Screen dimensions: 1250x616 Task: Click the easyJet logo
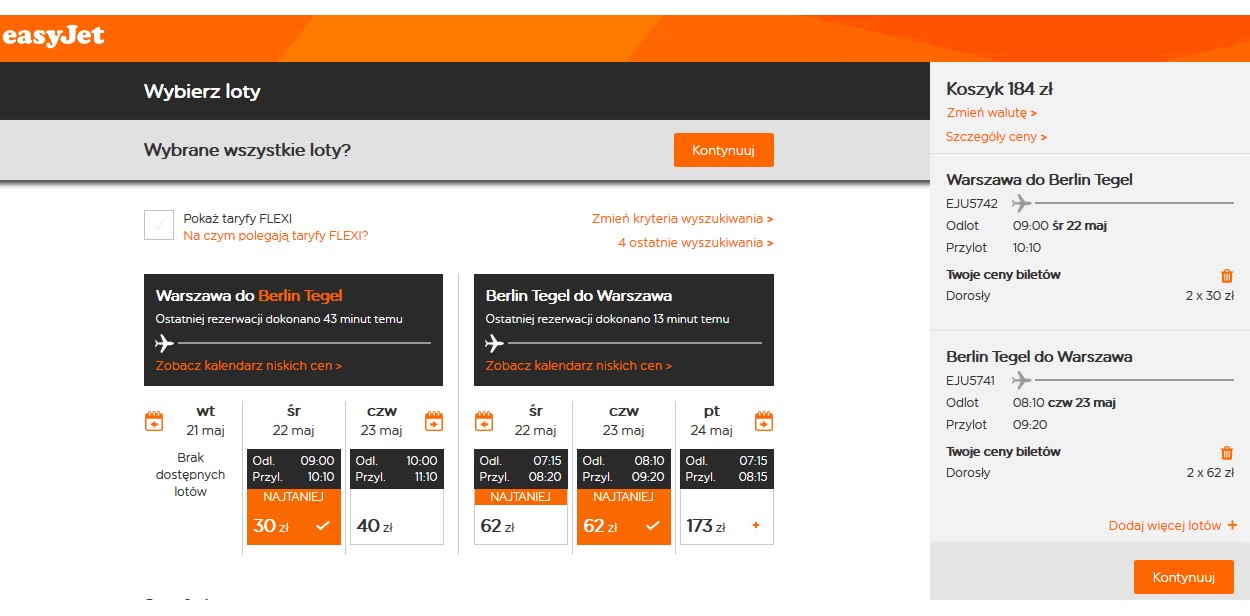[52, 38]
